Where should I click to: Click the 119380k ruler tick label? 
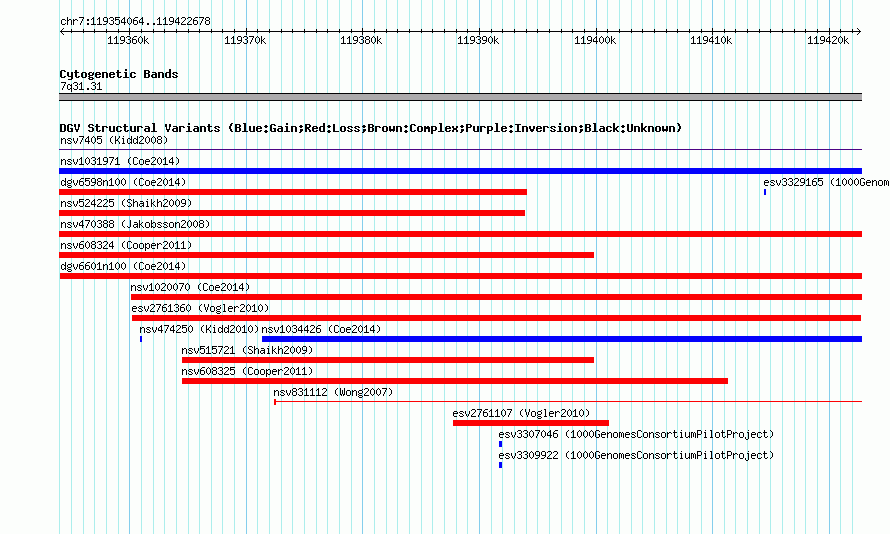point(361,40)
